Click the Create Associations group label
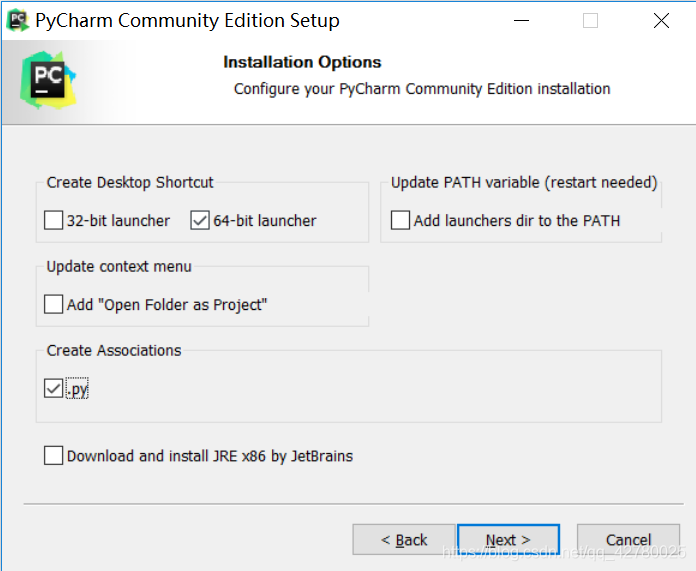This screenshot has width=696, height=571. pyautogui.click(x=114, y=350)
